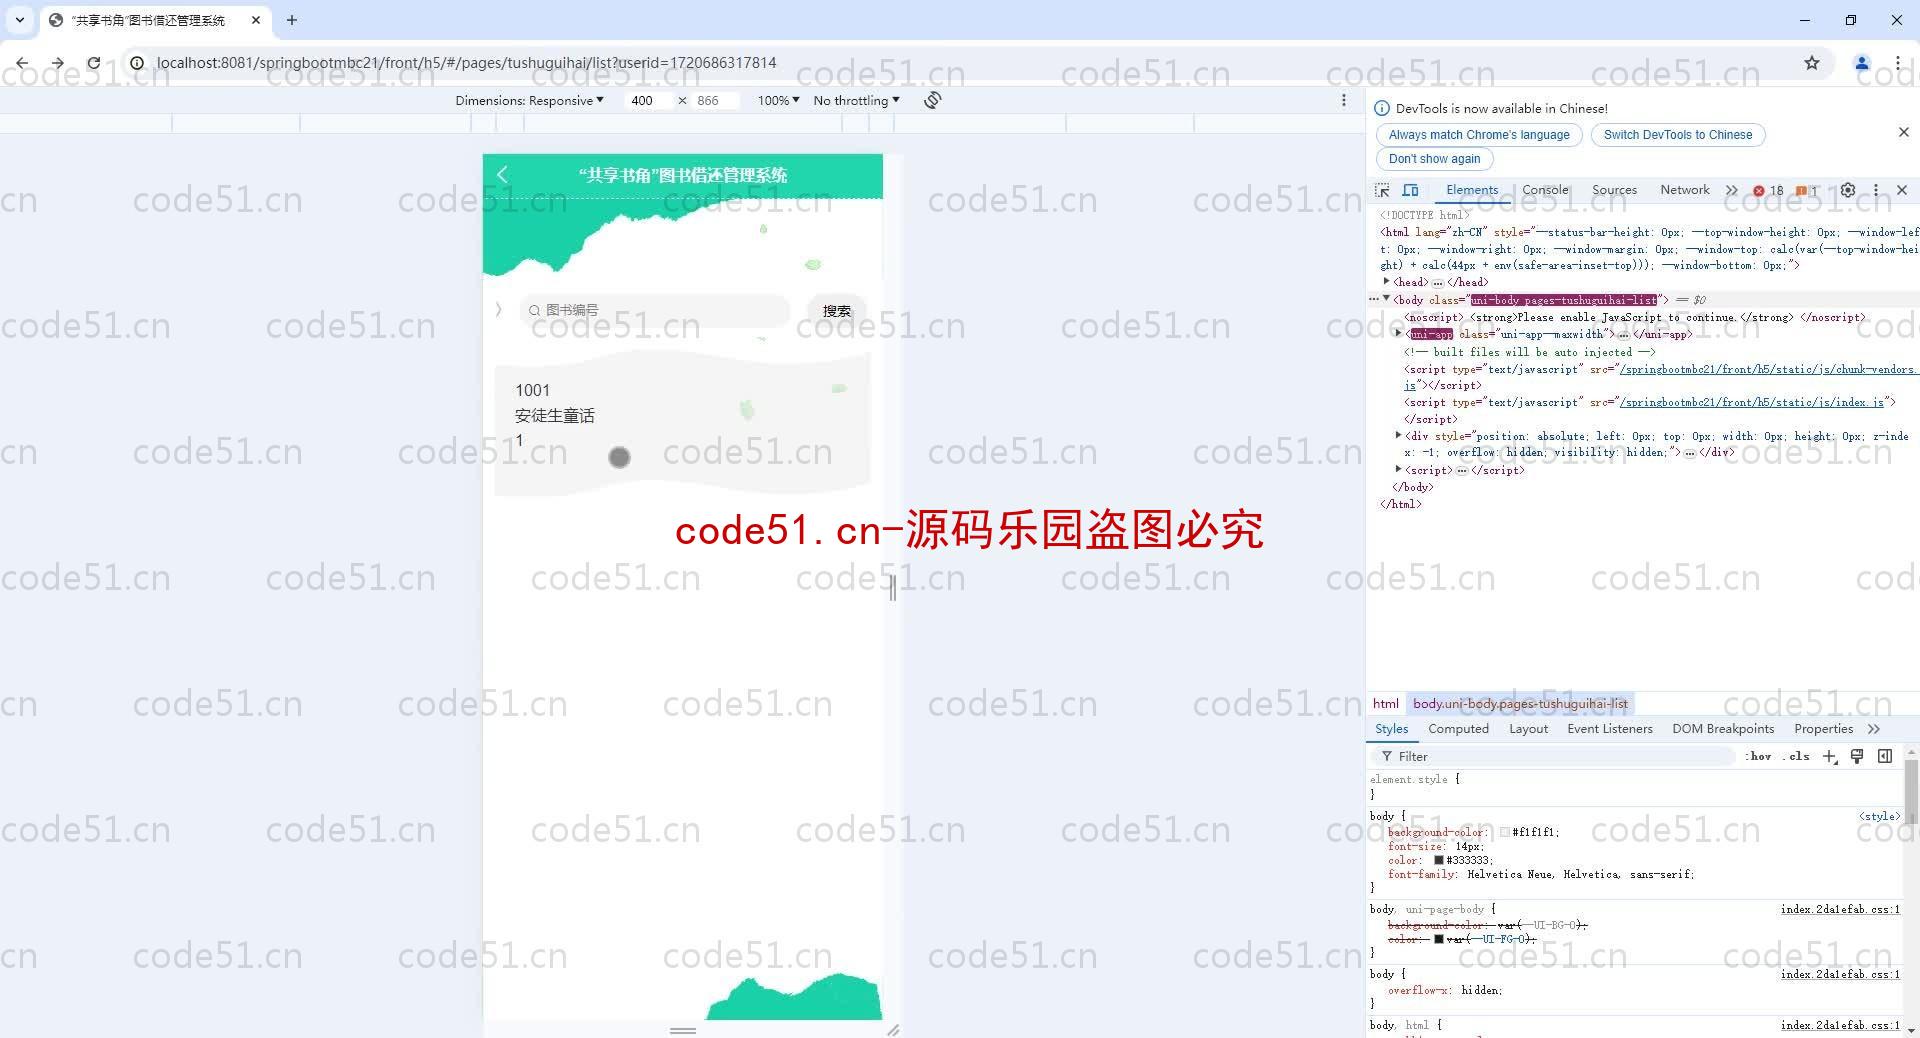Switch to the Properties tab
The image size is (1920, 1038).
tap(1823, 729)
